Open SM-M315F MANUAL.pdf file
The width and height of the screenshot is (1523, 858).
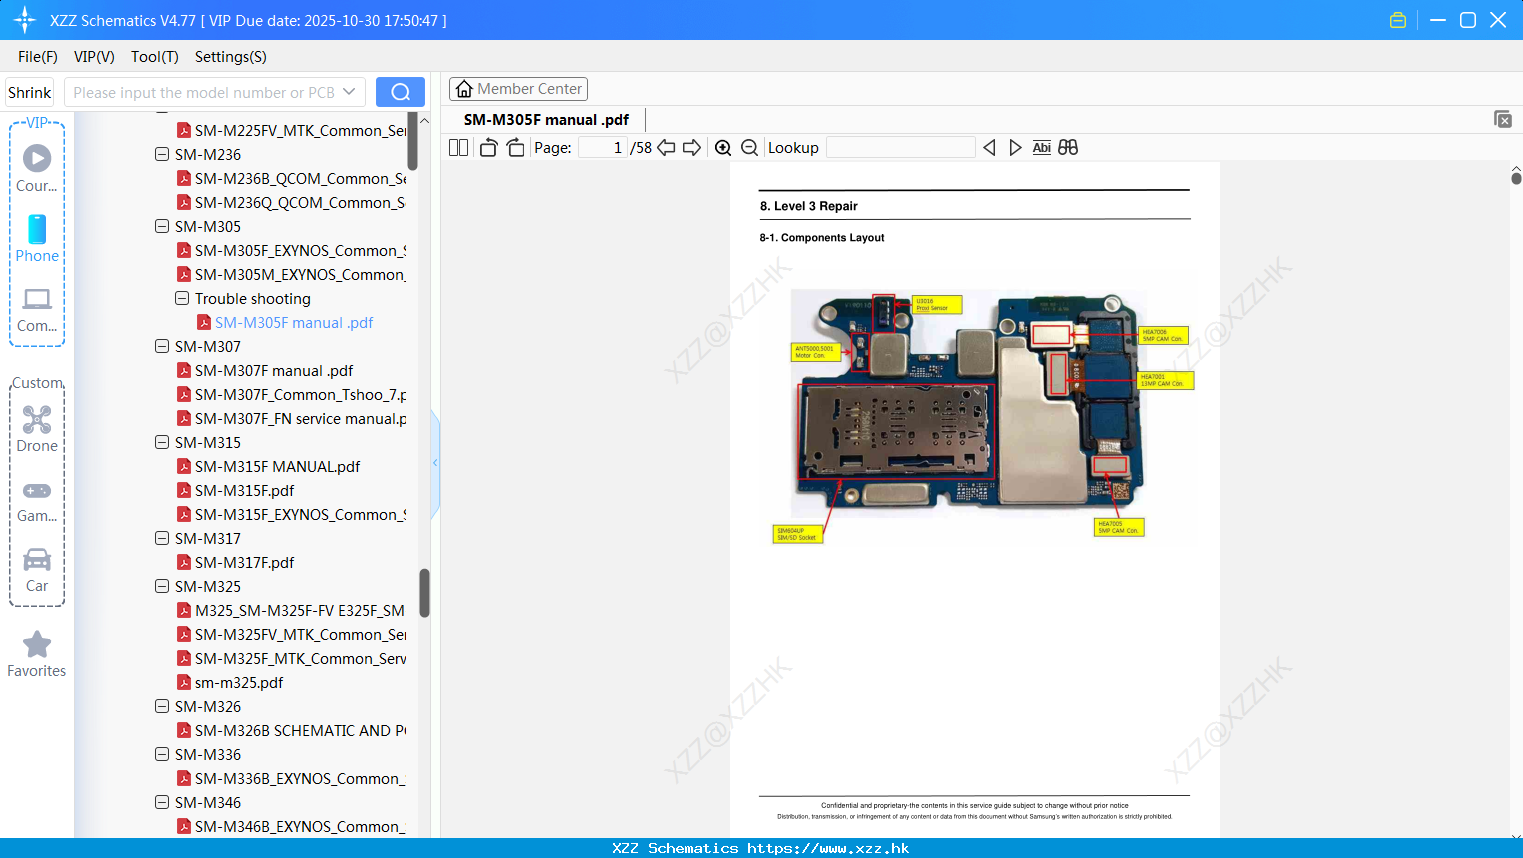[277, 466]
